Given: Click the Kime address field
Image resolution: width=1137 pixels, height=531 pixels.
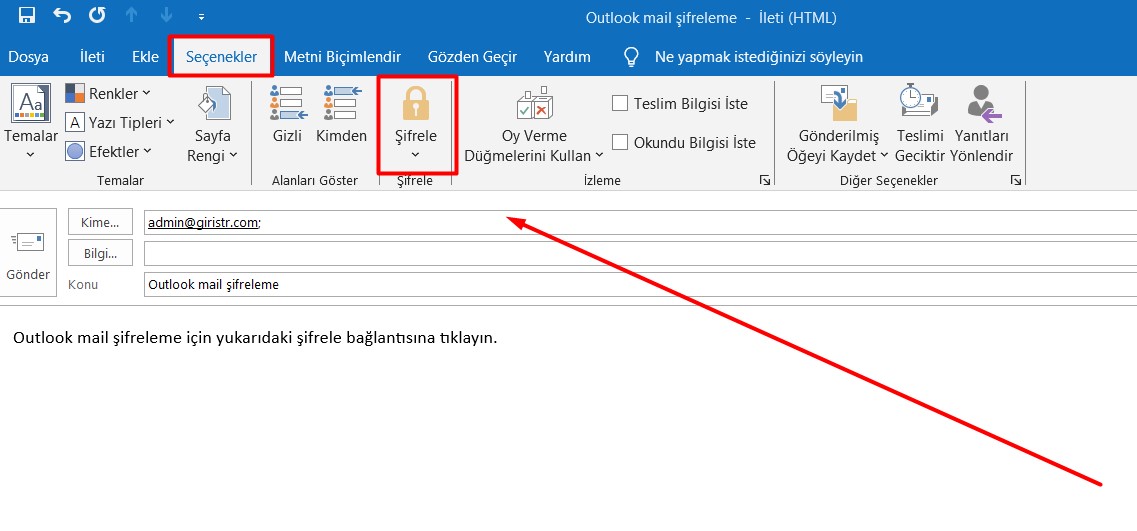Looking at the screenshot, I should [640, 223].
